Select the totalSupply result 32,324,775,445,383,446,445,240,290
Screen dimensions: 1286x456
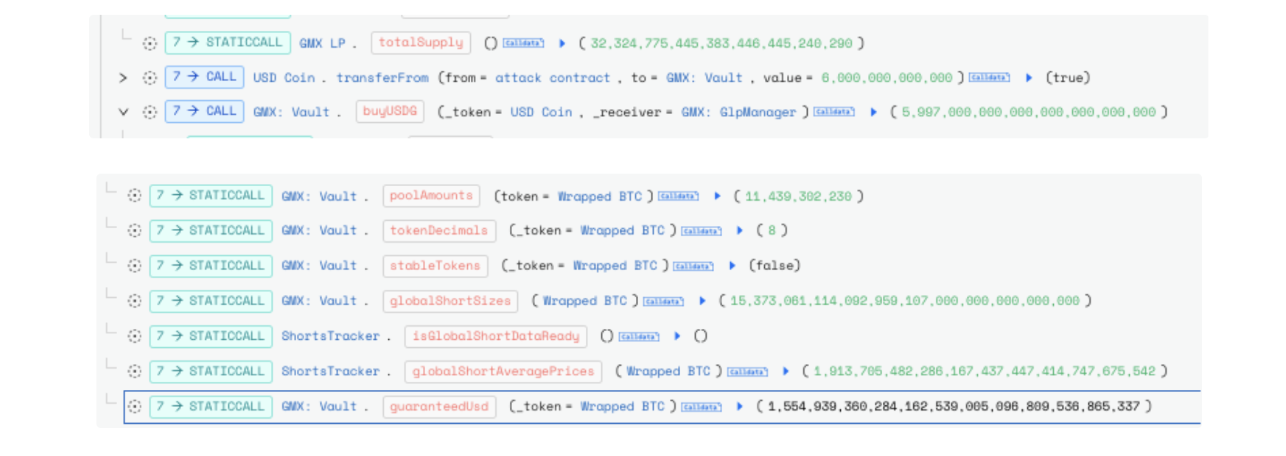pos(722,43)
